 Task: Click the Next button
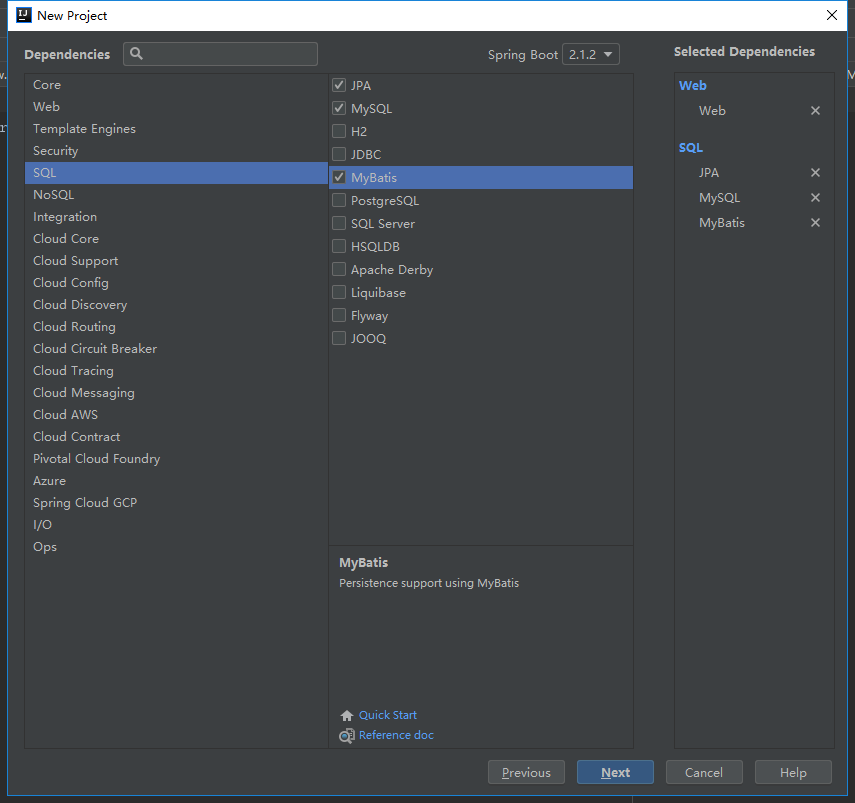click(615, 772)
